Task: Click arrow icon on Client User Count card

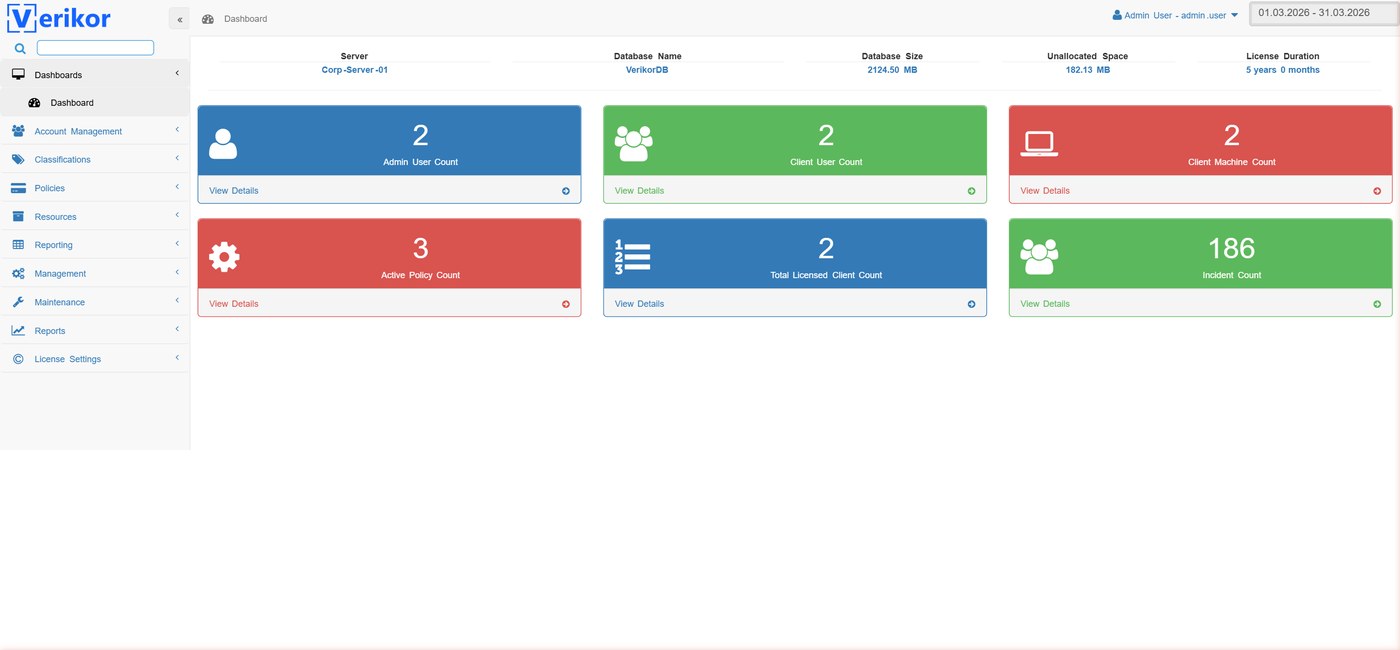Action: coord(971,191)
